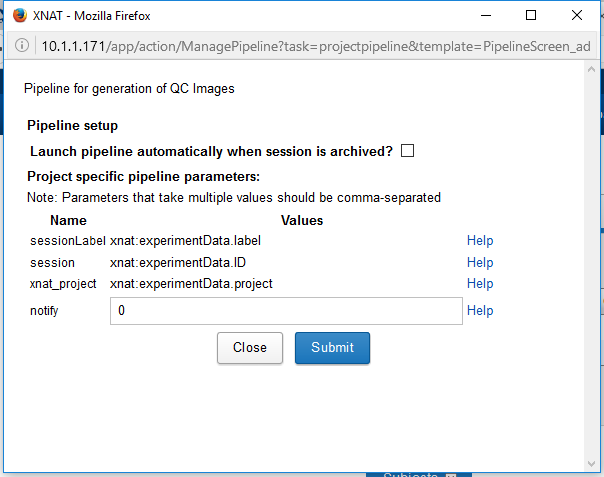Image resolution: width=604 pixels, height=477 pixels.
Task: Open Help for xnat_project parameter
Action: 480,284
